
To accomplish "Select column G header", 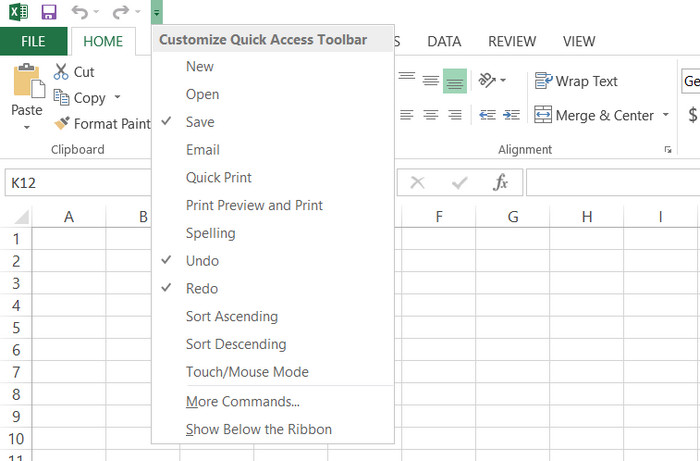I will (513, 216).
